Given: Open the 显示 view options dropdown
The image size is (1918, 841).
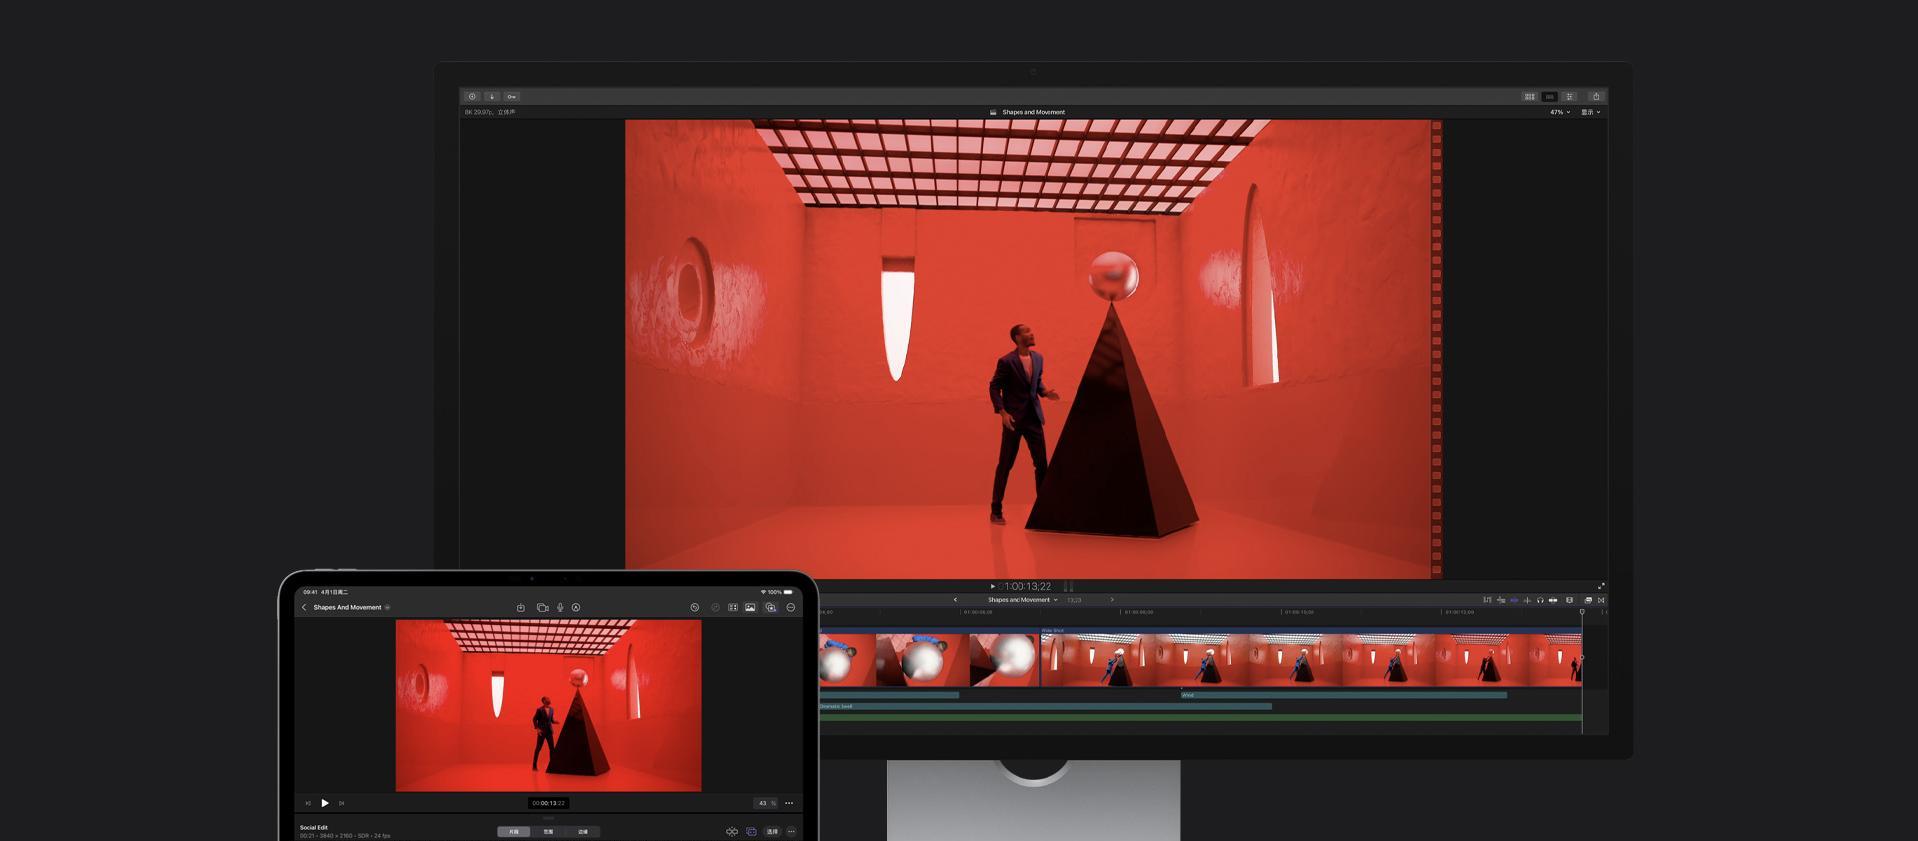Looking at the screenshot, I should coord(1590,112).
